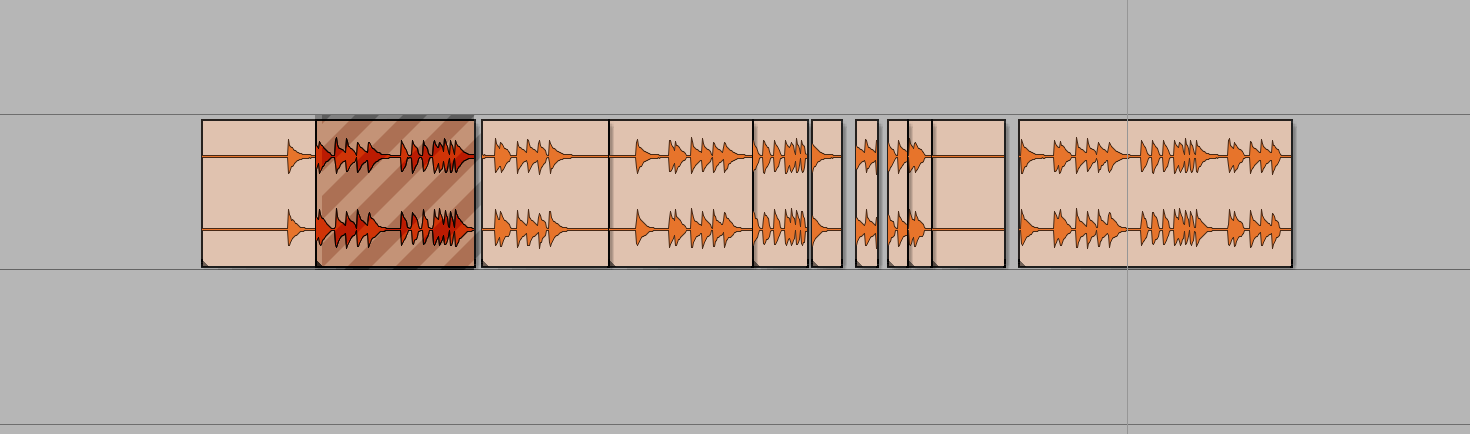Click the corner handle of the flat-line clip
The image size is (1470, 434).
pos(936,263)
